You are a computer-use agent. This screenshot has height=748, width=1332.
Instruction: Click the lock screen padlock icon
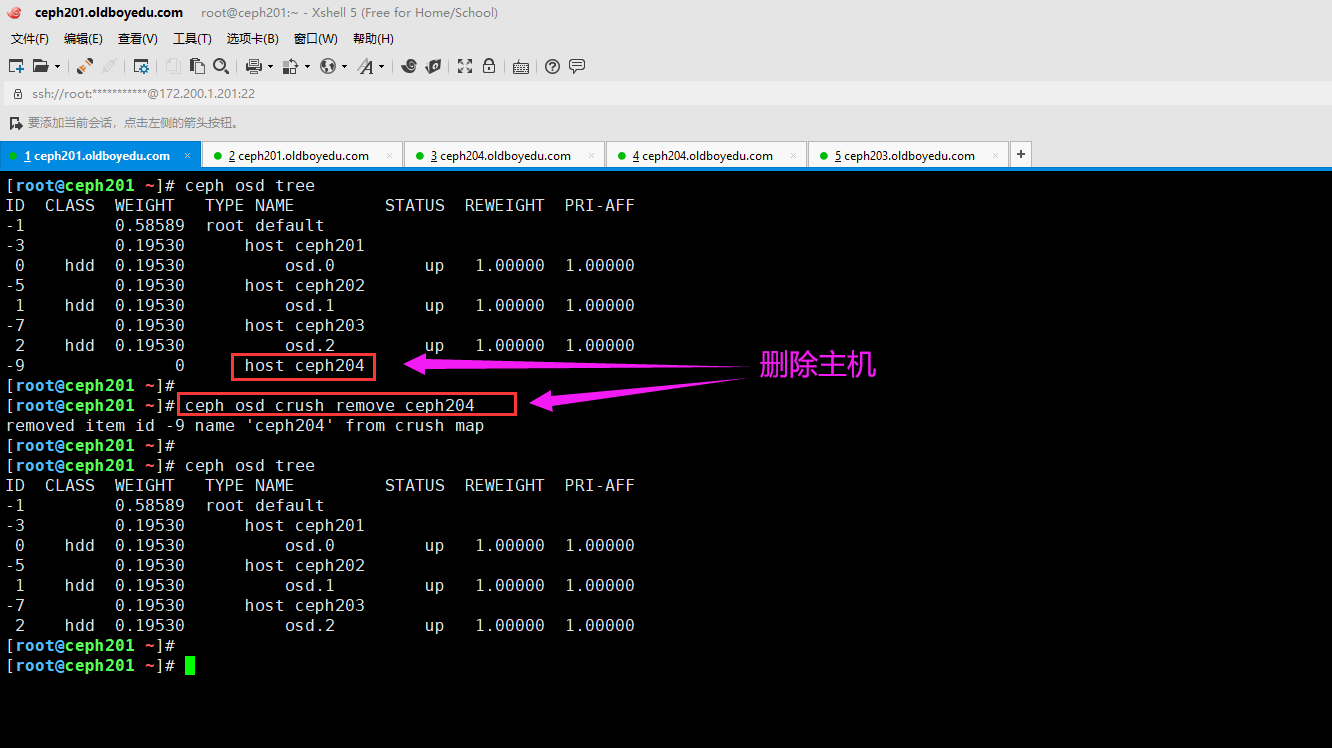click(x=489, y=66)
